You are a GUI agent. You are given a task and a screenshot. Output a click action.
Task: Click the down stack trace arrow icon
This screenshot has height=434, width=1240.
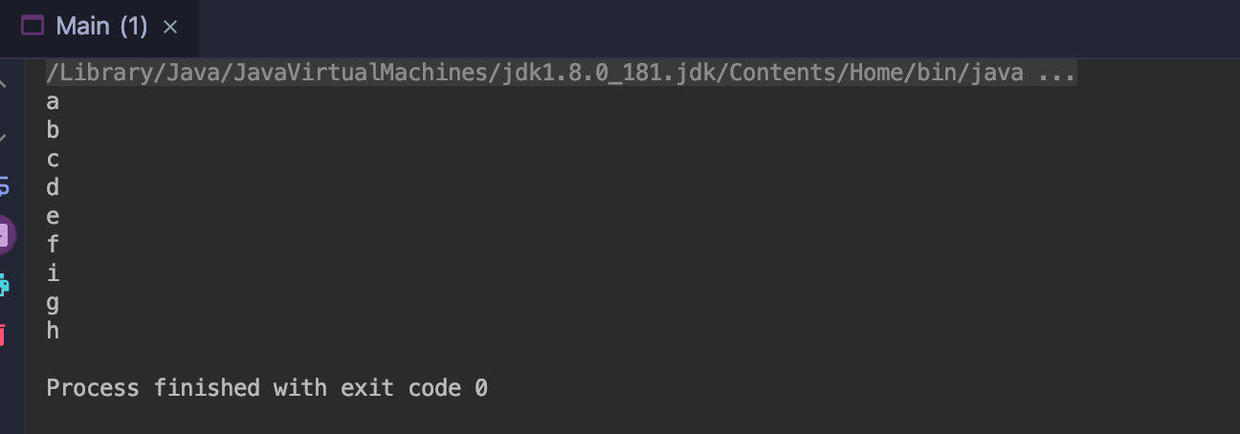pyautogui.click(x=4, y=135)
